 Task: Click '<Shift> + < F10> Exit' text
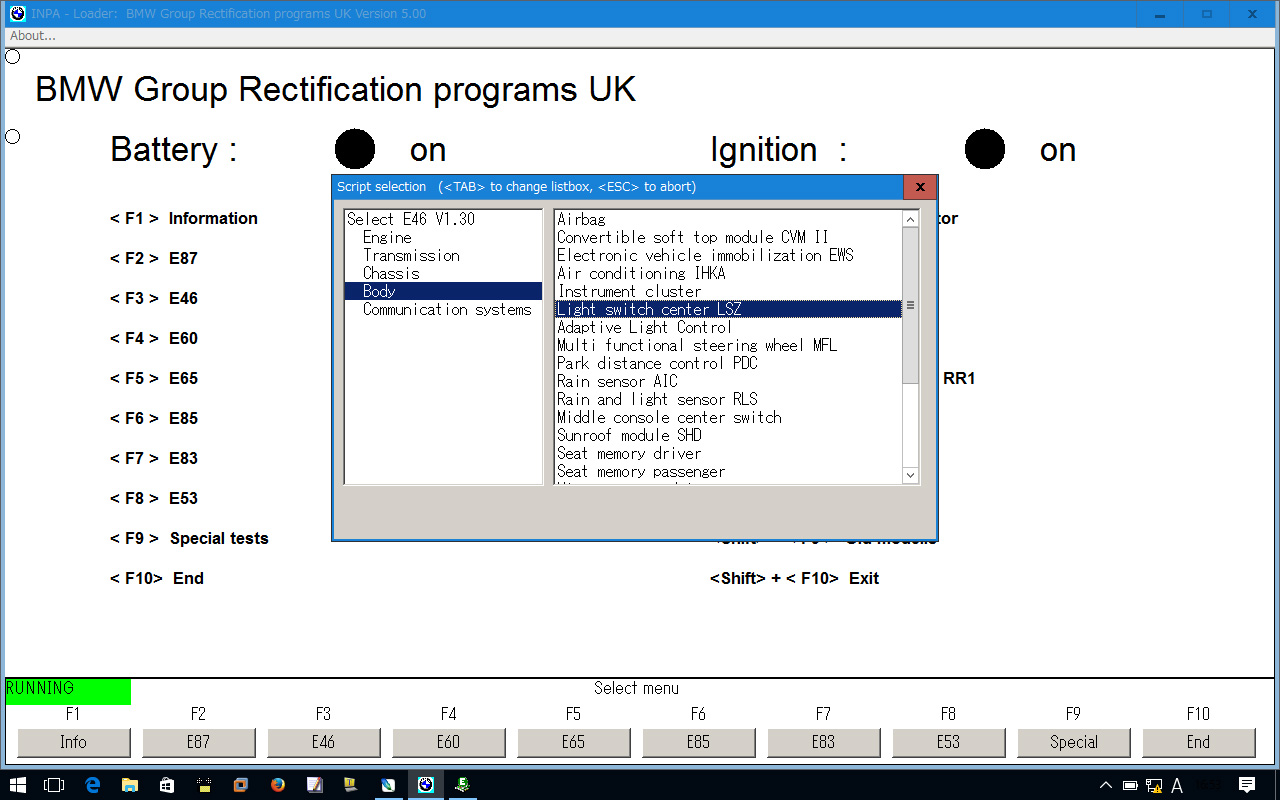pos(795,578)
